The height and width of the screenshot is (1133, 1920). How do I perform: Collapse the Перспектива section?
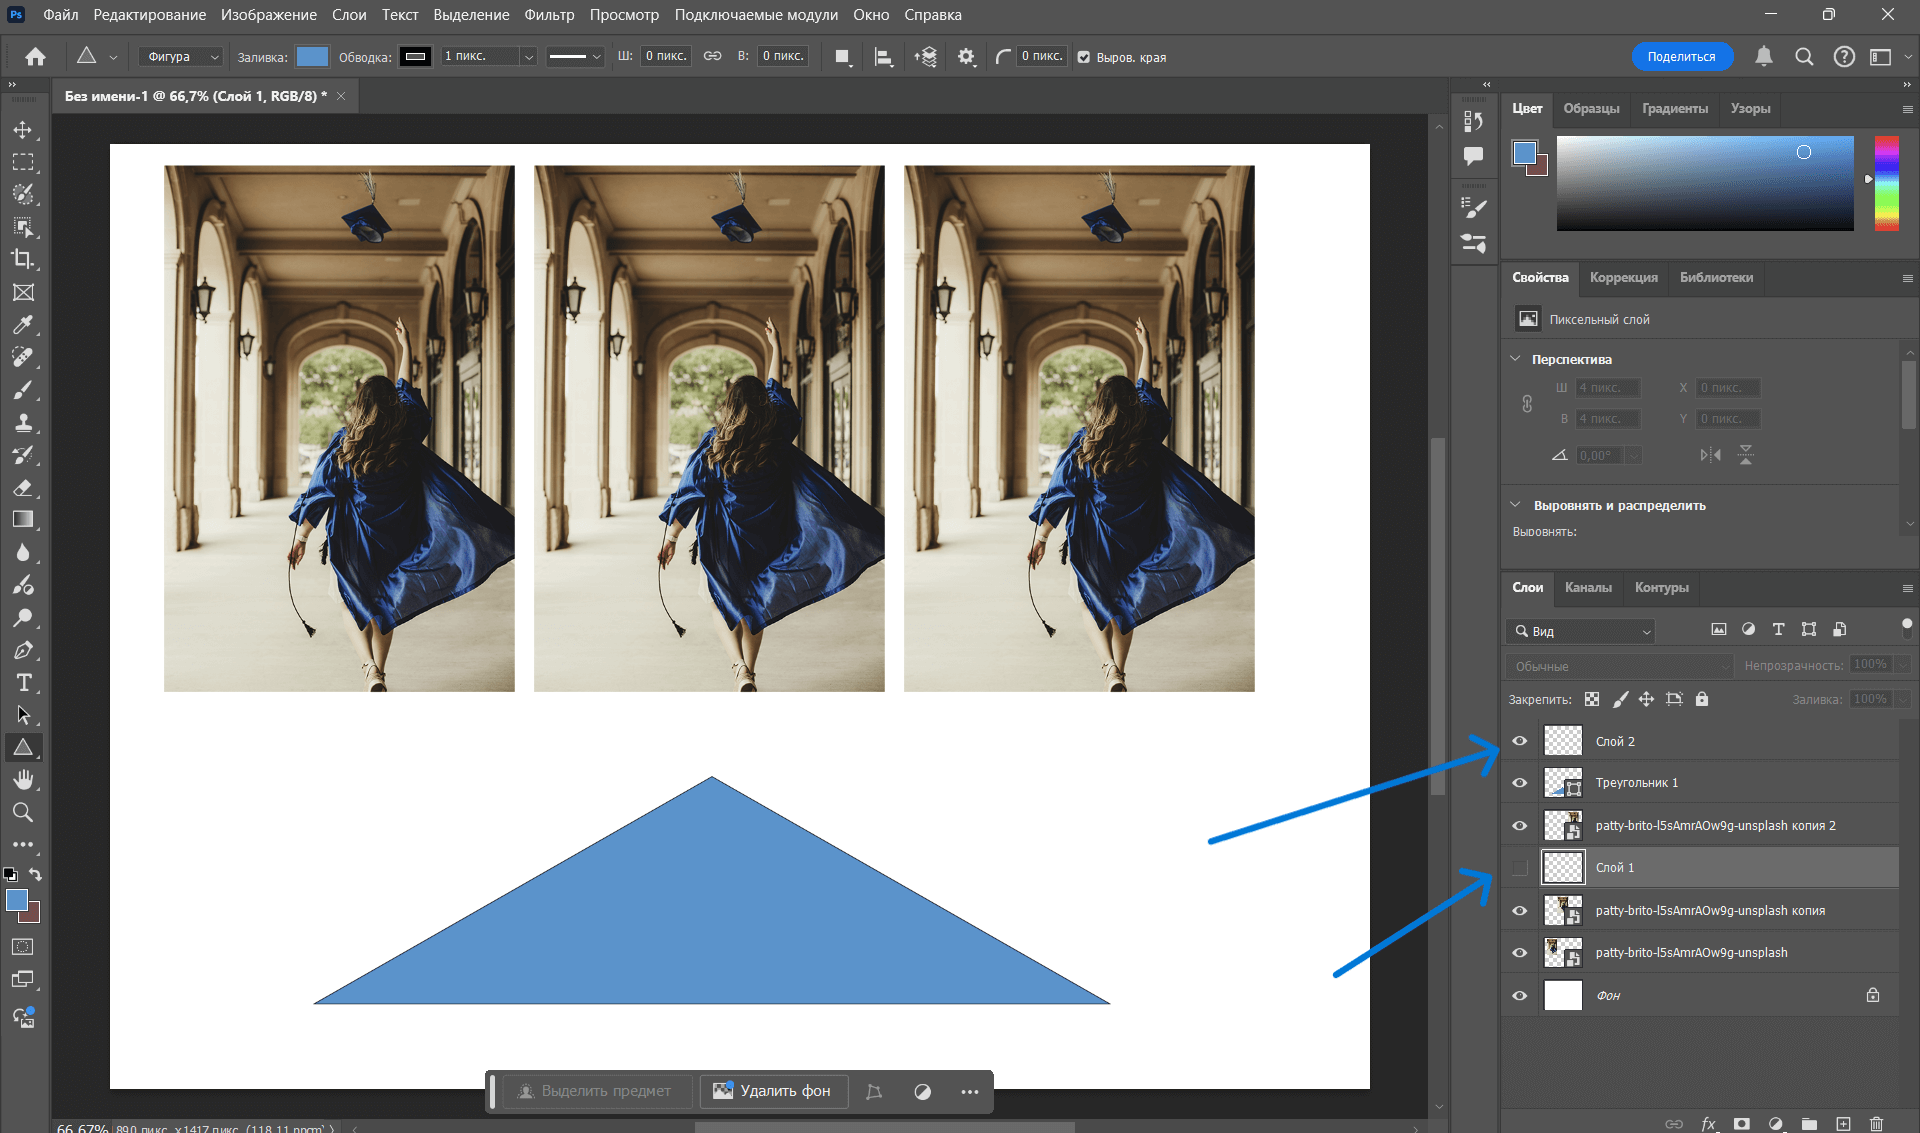(1516, 359)
